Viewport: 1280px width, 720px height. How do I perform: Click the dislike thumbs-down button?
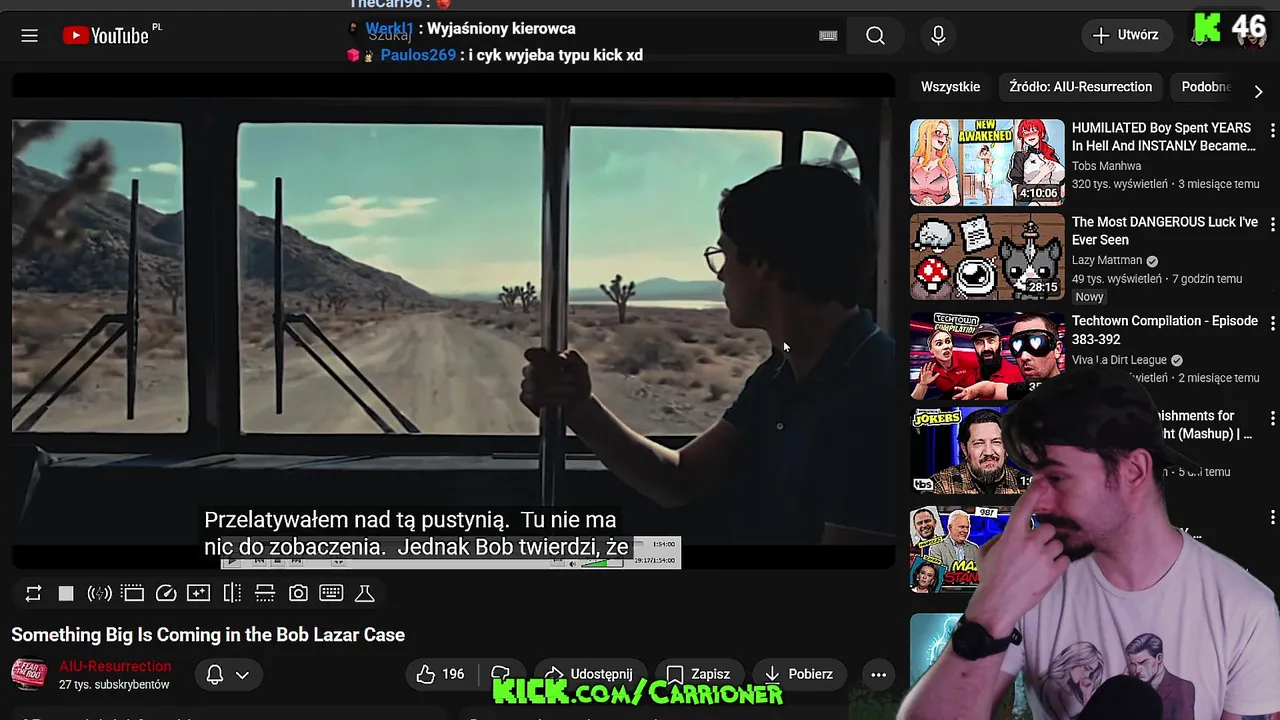(x=501, y=674)
